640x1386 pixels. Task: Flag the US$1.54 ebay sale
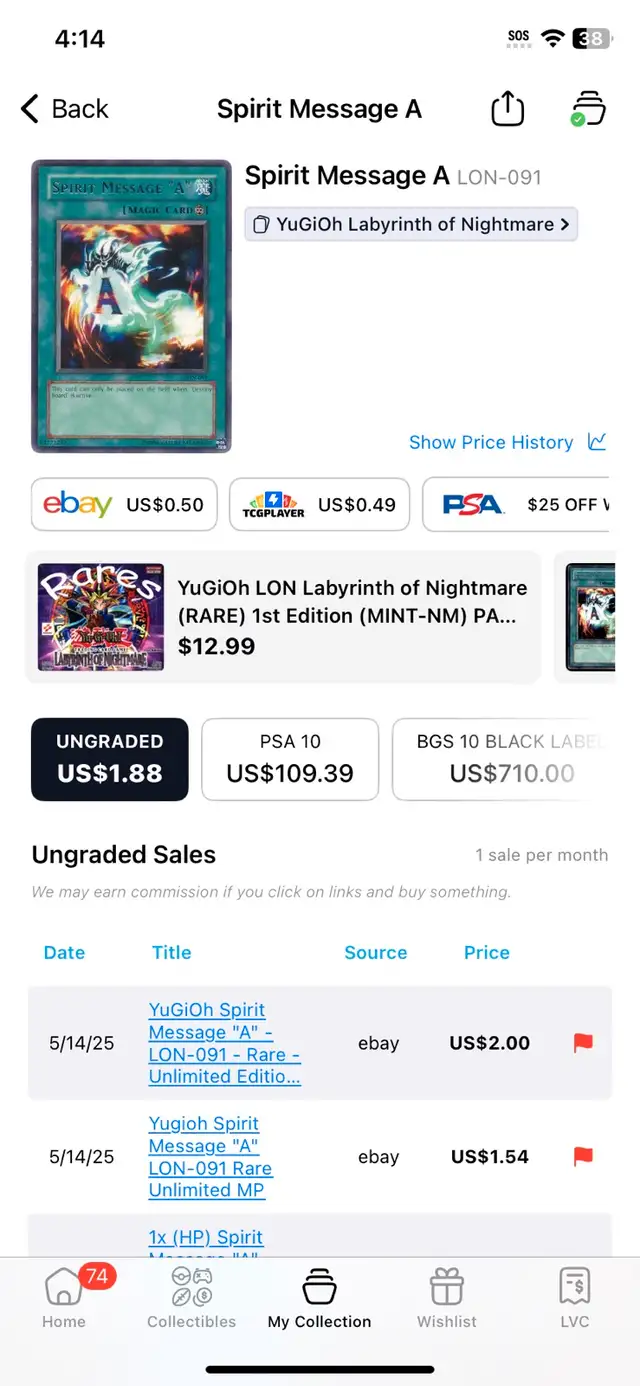point(583,1157)
